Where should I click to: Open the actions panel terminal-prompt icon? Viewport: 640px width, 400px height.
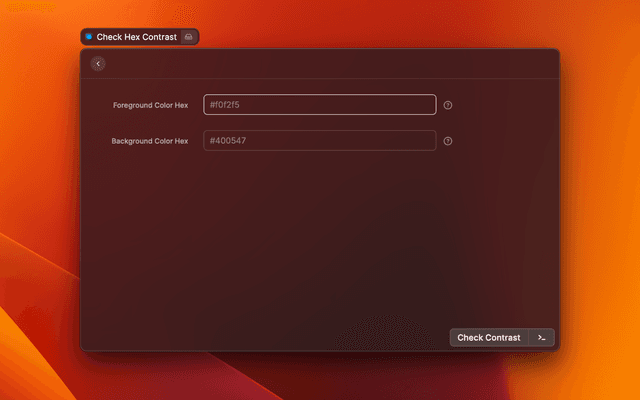541,338
